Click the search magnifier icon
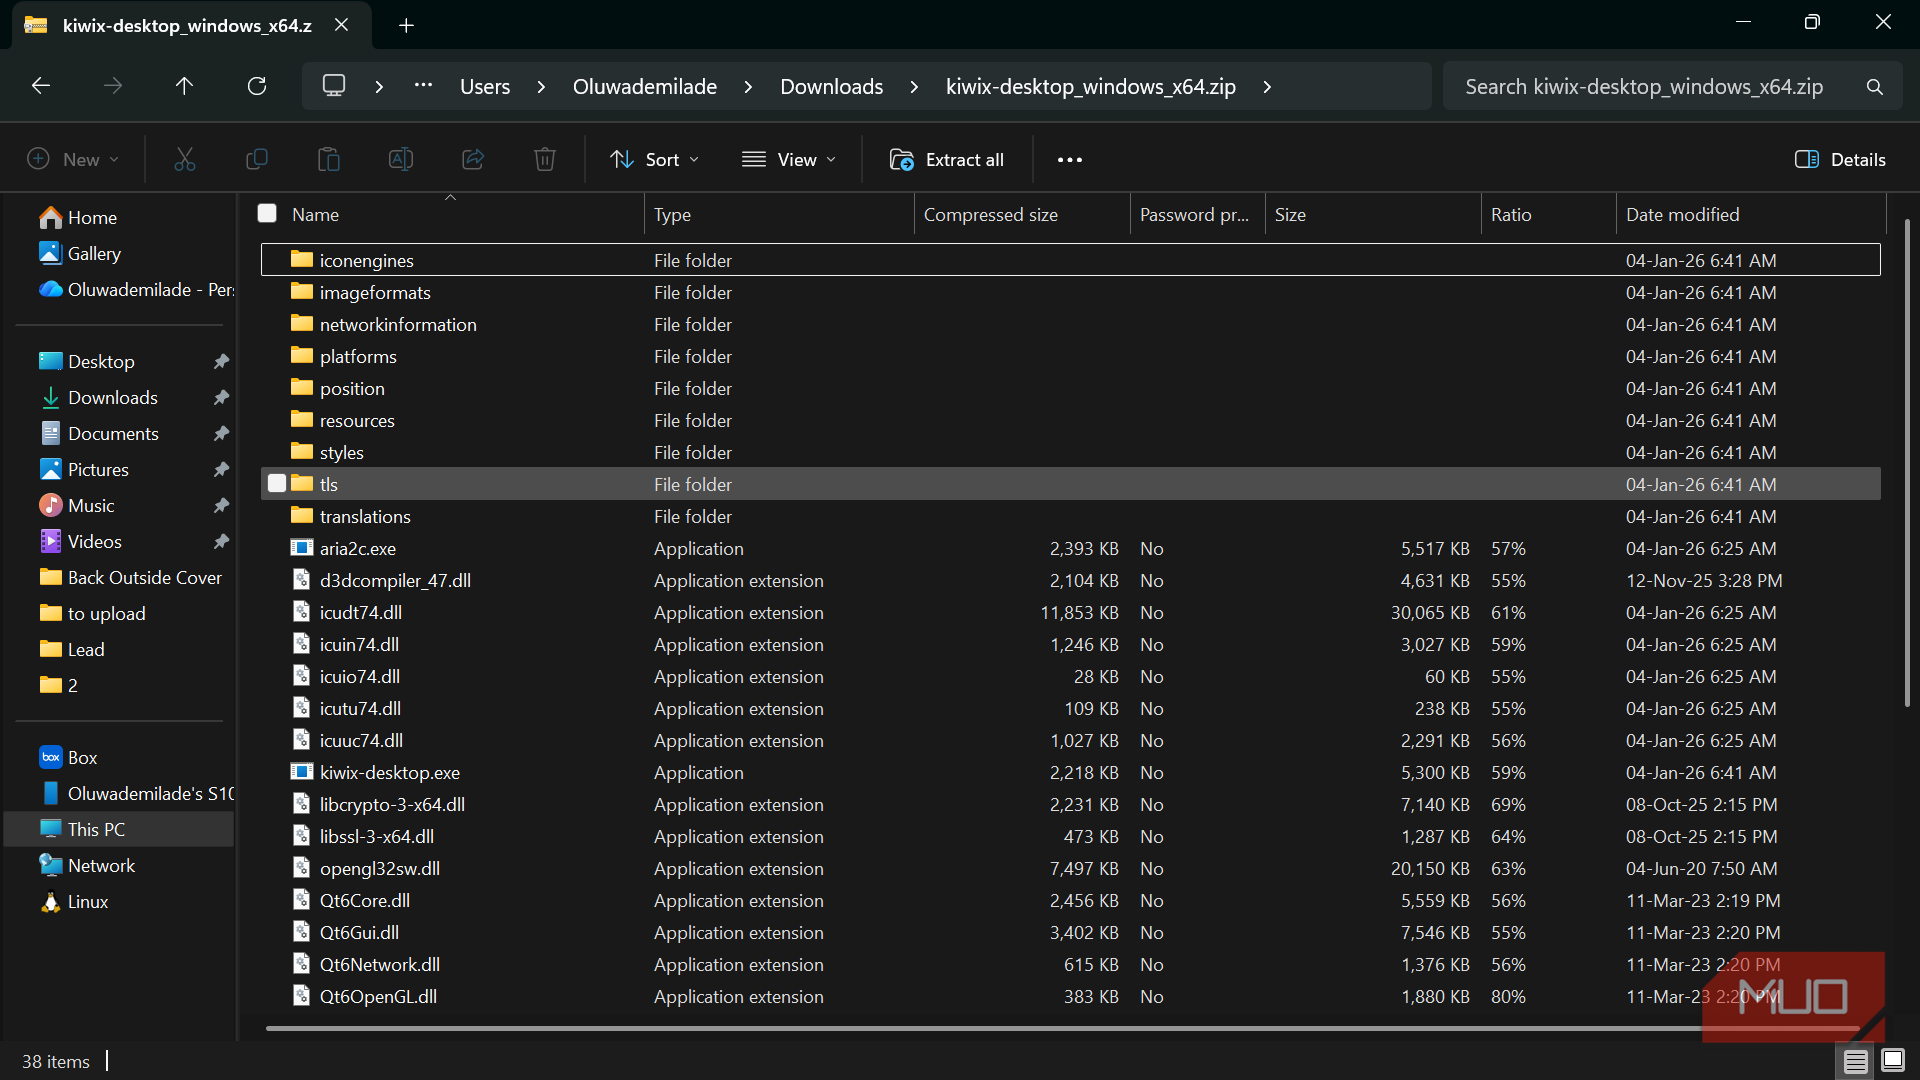The width and height of the screenshot is (1920, 1080). click(1875, 87)
